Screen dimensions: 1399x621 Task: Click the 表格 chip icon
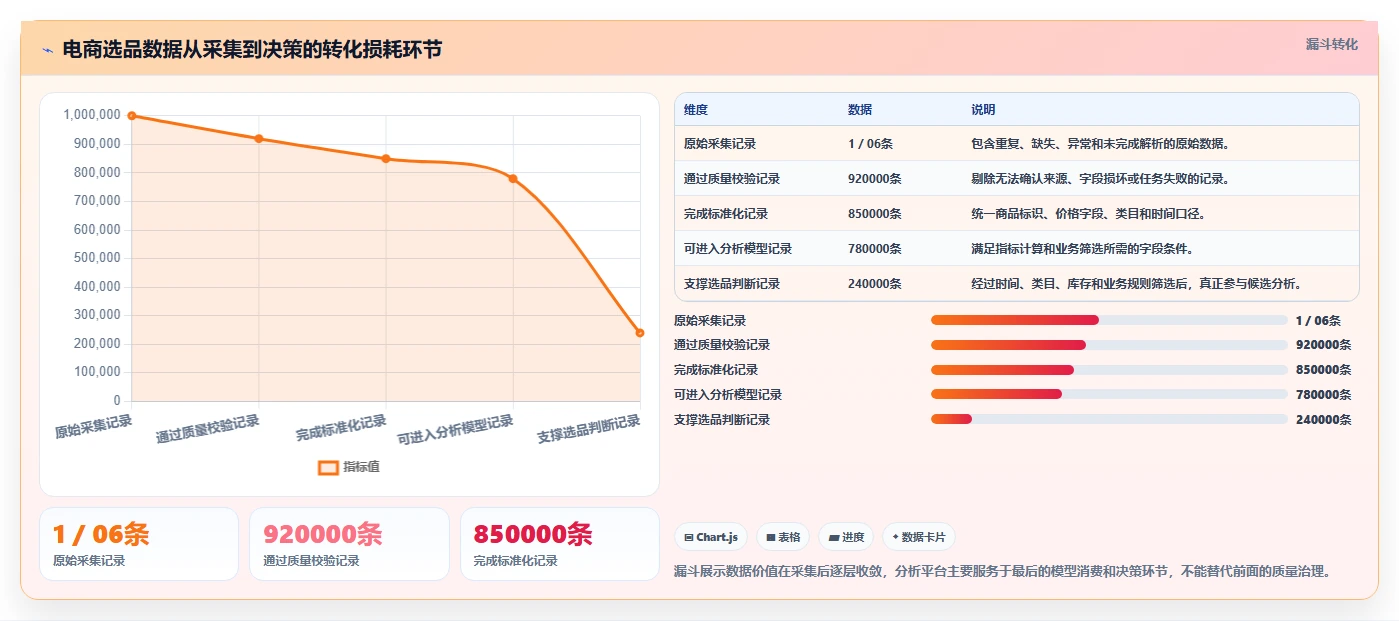tap(771, 538)
